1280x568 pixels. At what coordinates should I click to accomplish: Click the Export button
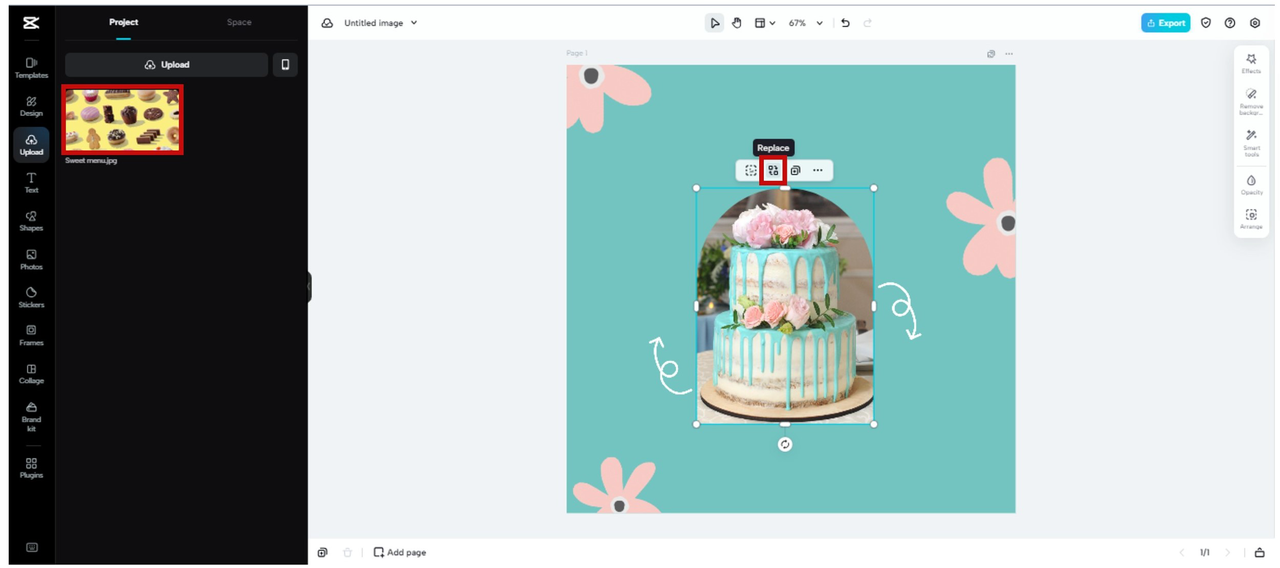(x=1166, y=23)
